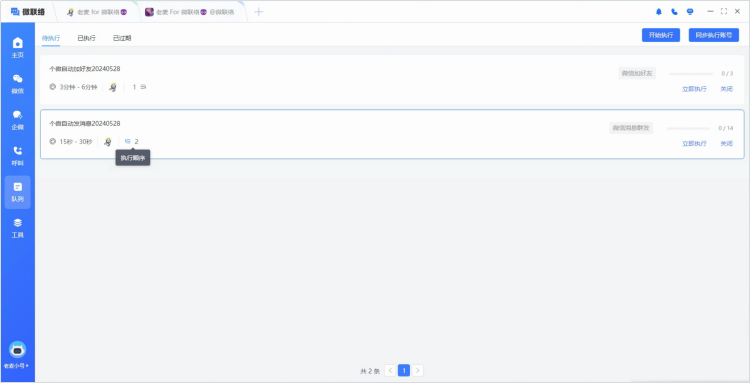Open the 微信 WeChat sidebar section
Viewport: 750px width, 383px height.
[18, 84]
